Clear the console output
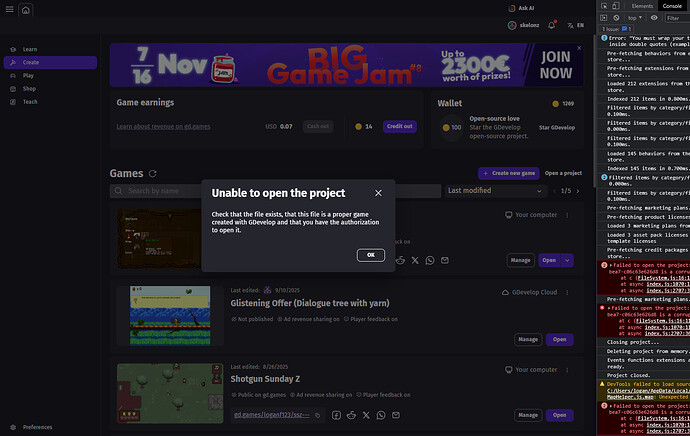The height and width of the screenshot is (436, 690). tap(616, 18)
